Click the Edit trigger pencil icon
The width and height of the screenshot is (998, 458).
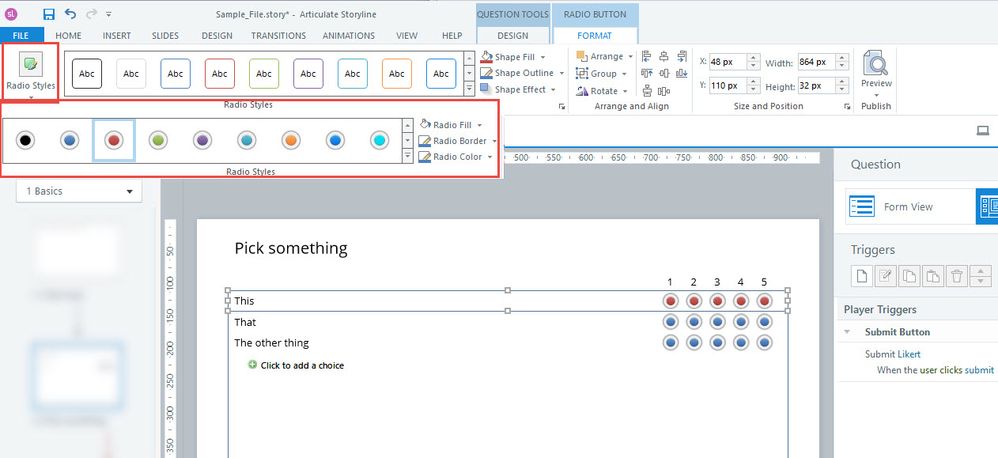886,275
